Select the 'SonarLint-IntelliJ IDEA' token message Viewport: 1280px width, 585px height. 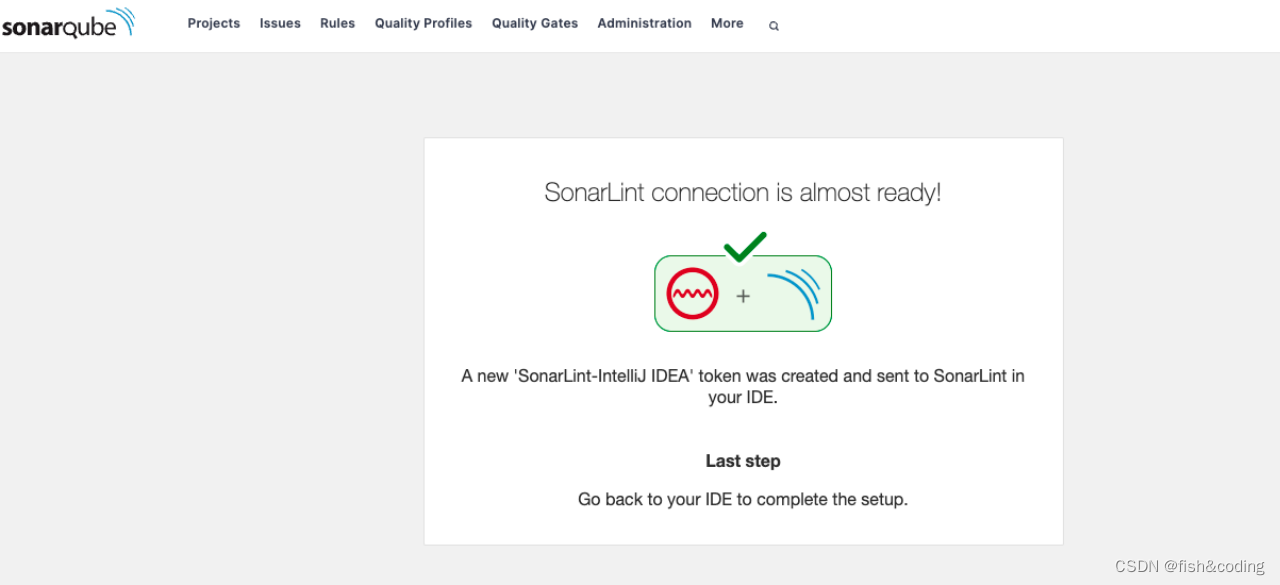point(743,386)
